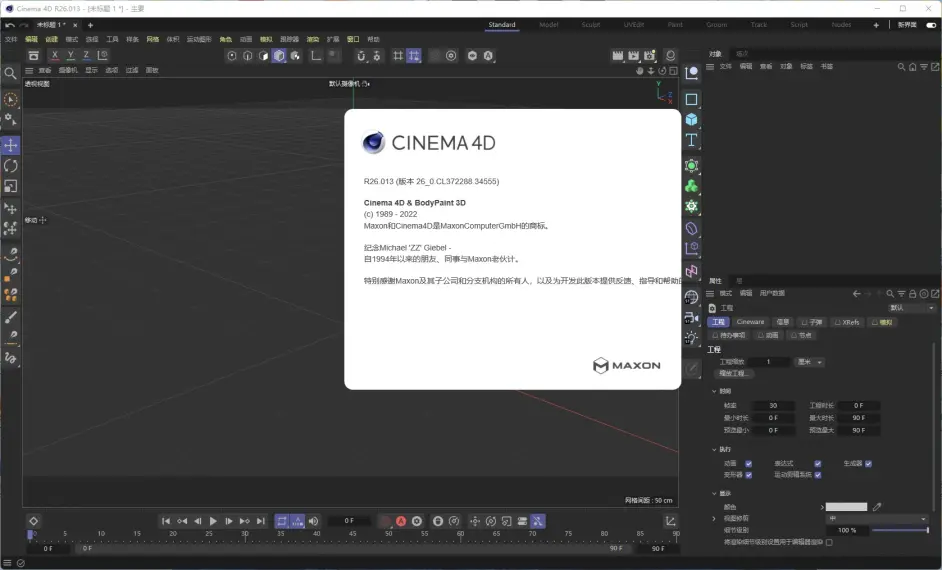
Task: Click the color swatch in display section
Action: coord(846,507)
